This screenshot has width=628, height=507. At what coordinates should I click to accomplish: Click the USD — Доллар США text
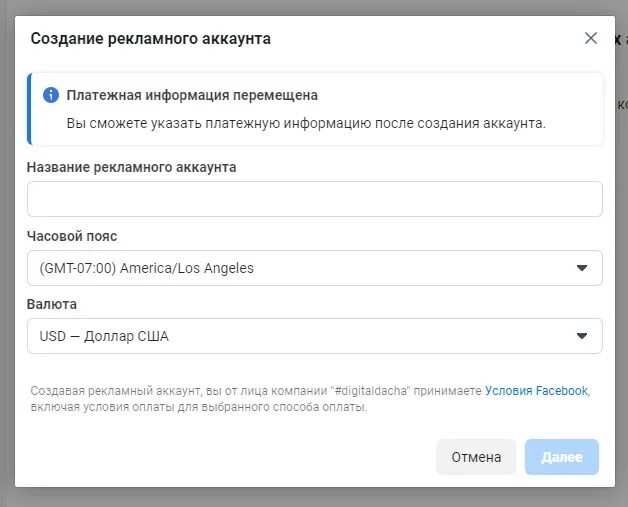click(104, 336)
